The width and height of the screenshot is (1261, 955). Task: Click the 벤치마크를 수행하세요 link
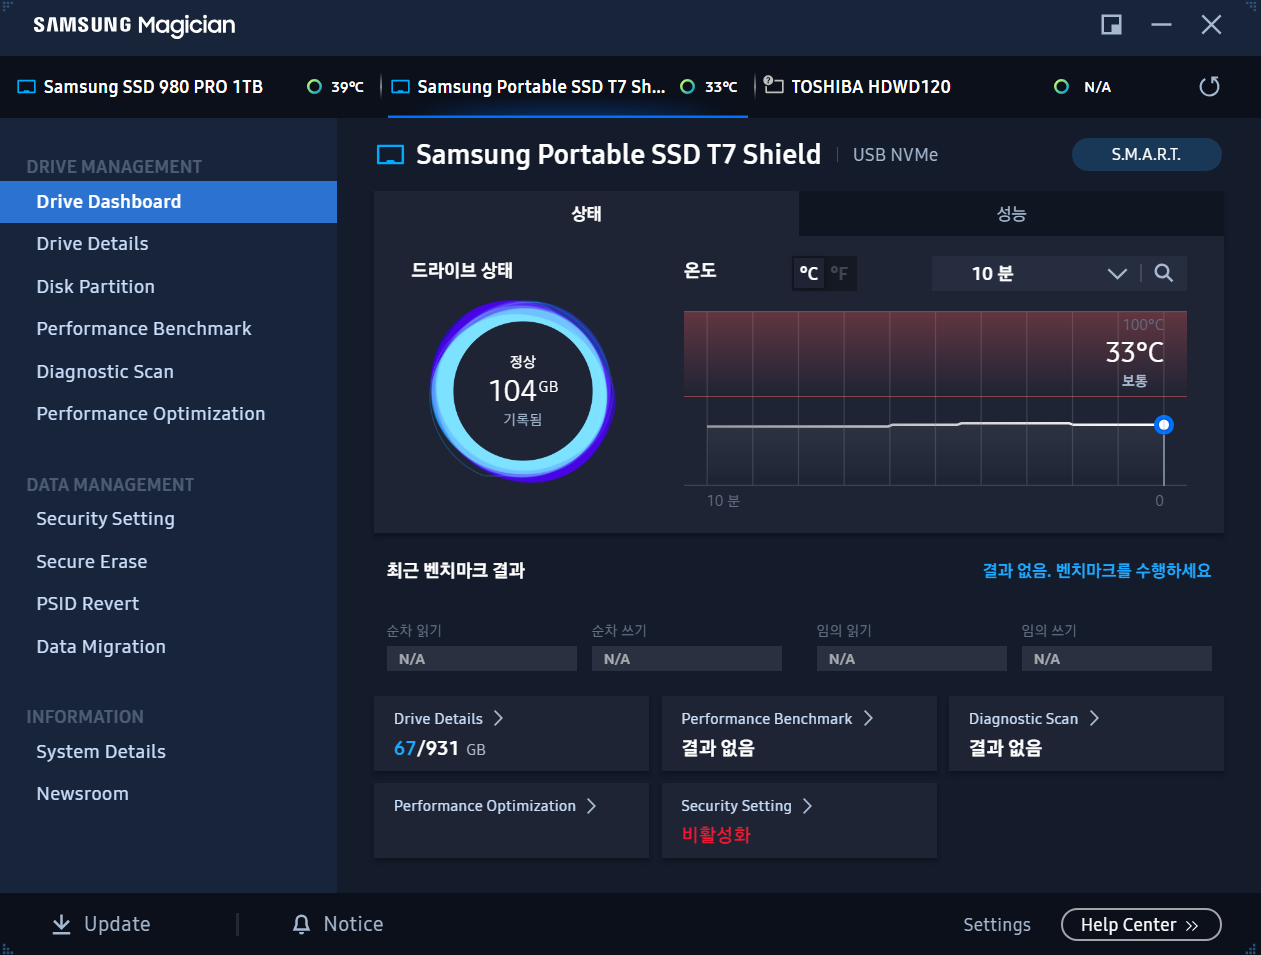(x=1133, y=570)
